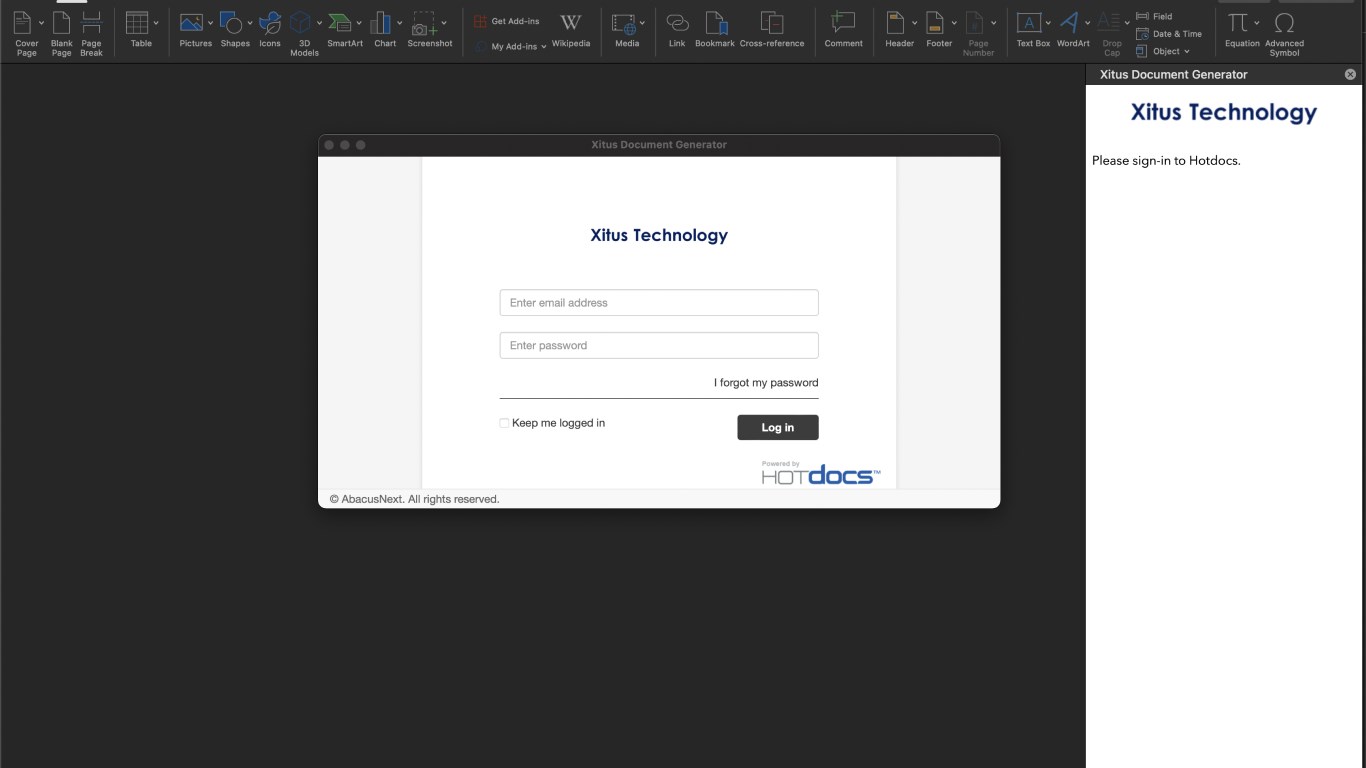Click the "© AbacusNext. All rights reserved." text

click(x=414, y=499)
